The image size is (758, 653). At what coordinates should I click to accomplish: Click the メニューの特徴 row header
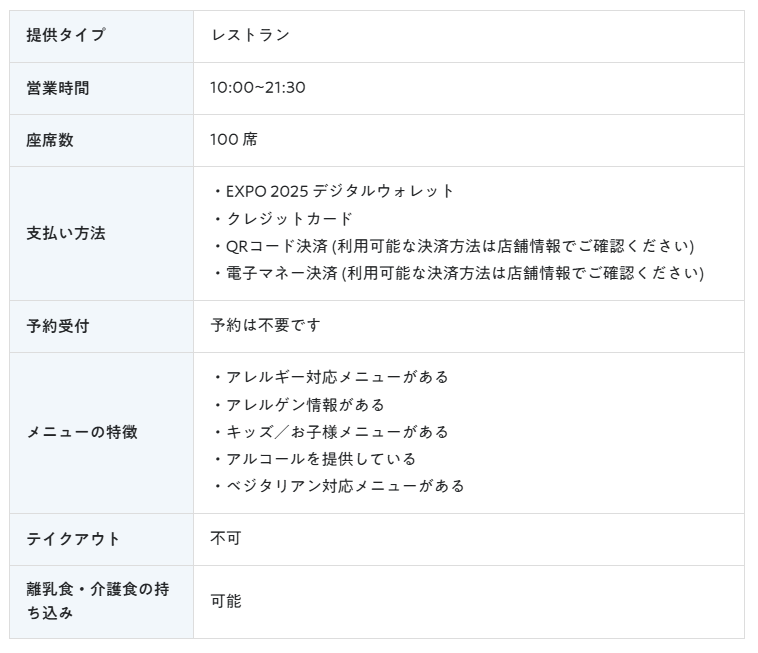82,432
